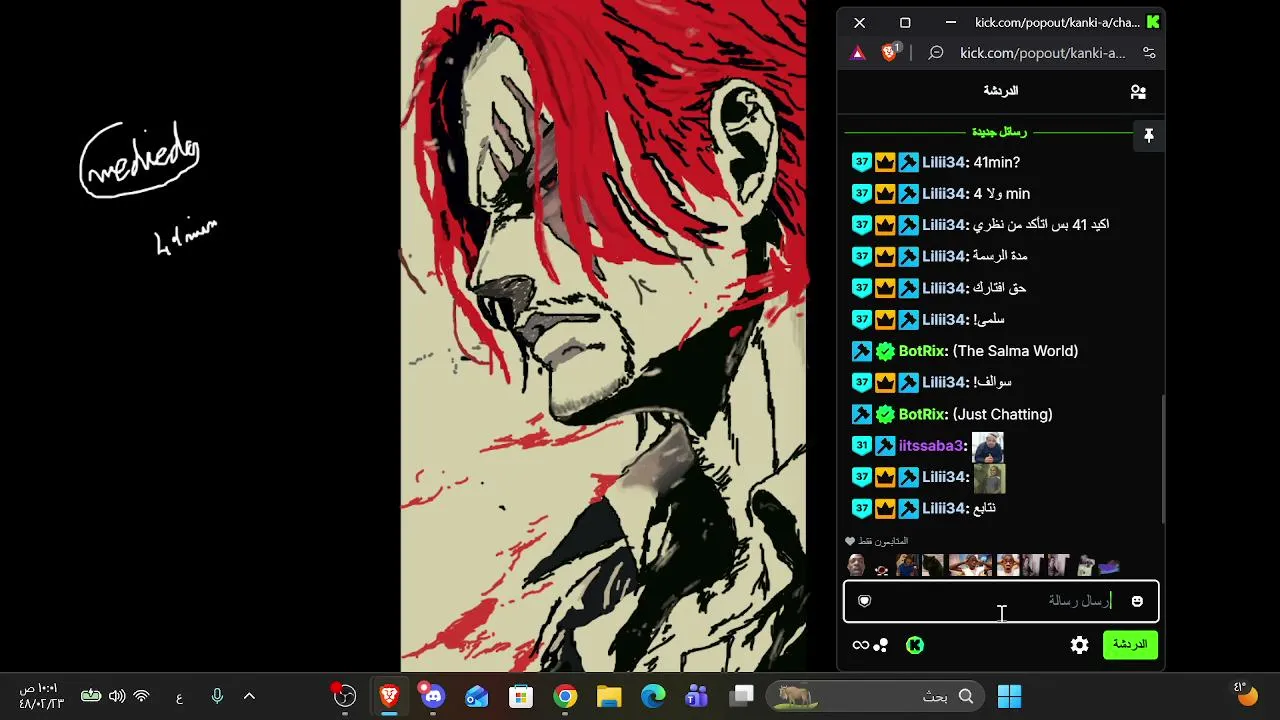
Task: Open the Brave Shields lion icon
Action: (889, 53)
